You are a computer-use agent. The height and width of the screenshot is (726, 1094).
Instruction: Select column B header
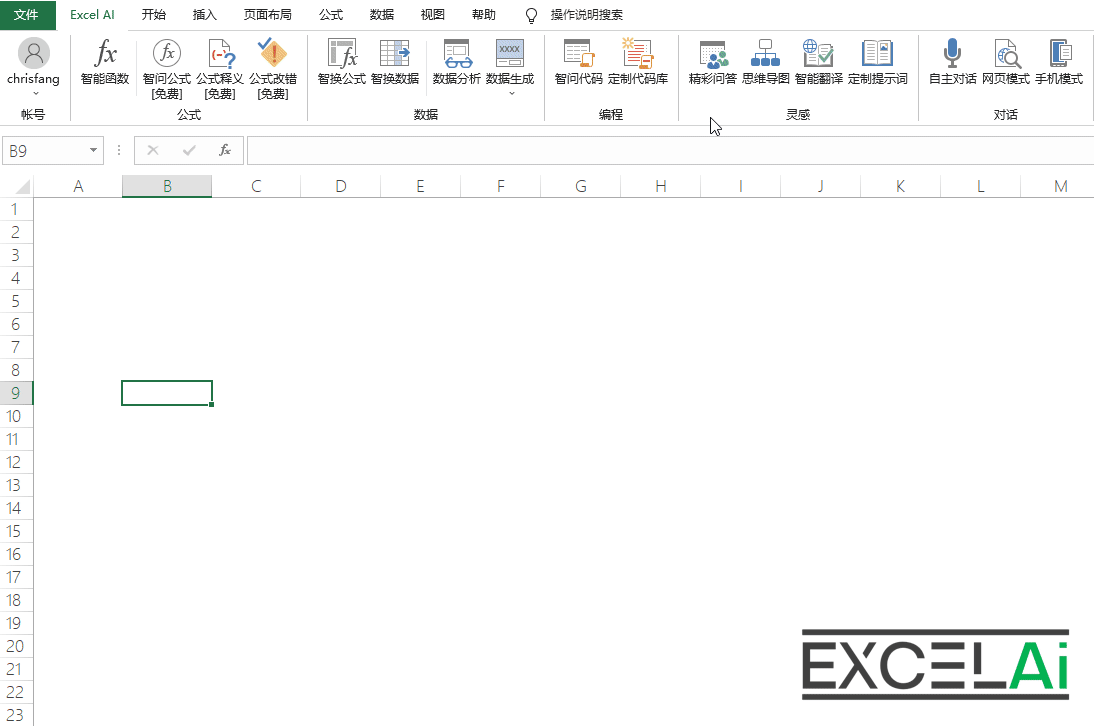point(167,186)
